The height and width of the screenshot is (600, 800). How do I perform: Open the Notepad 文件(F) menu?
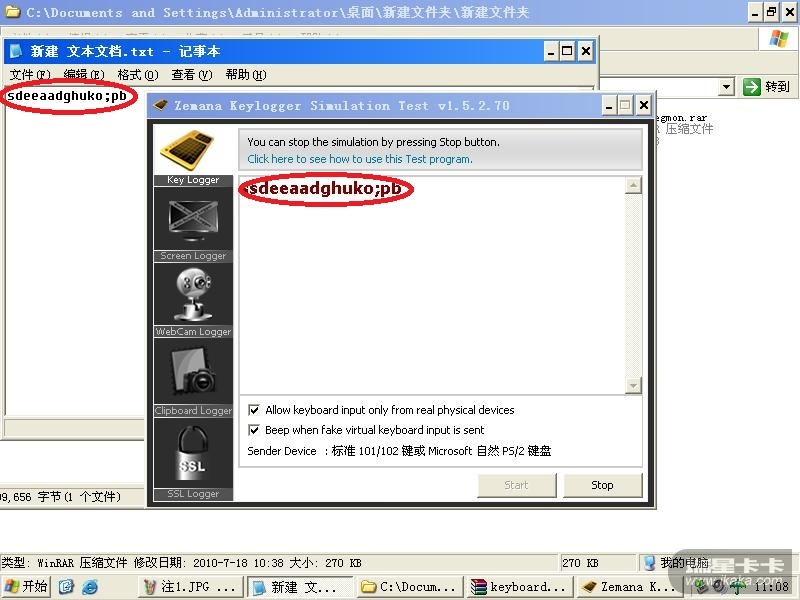tap(30, 75)
